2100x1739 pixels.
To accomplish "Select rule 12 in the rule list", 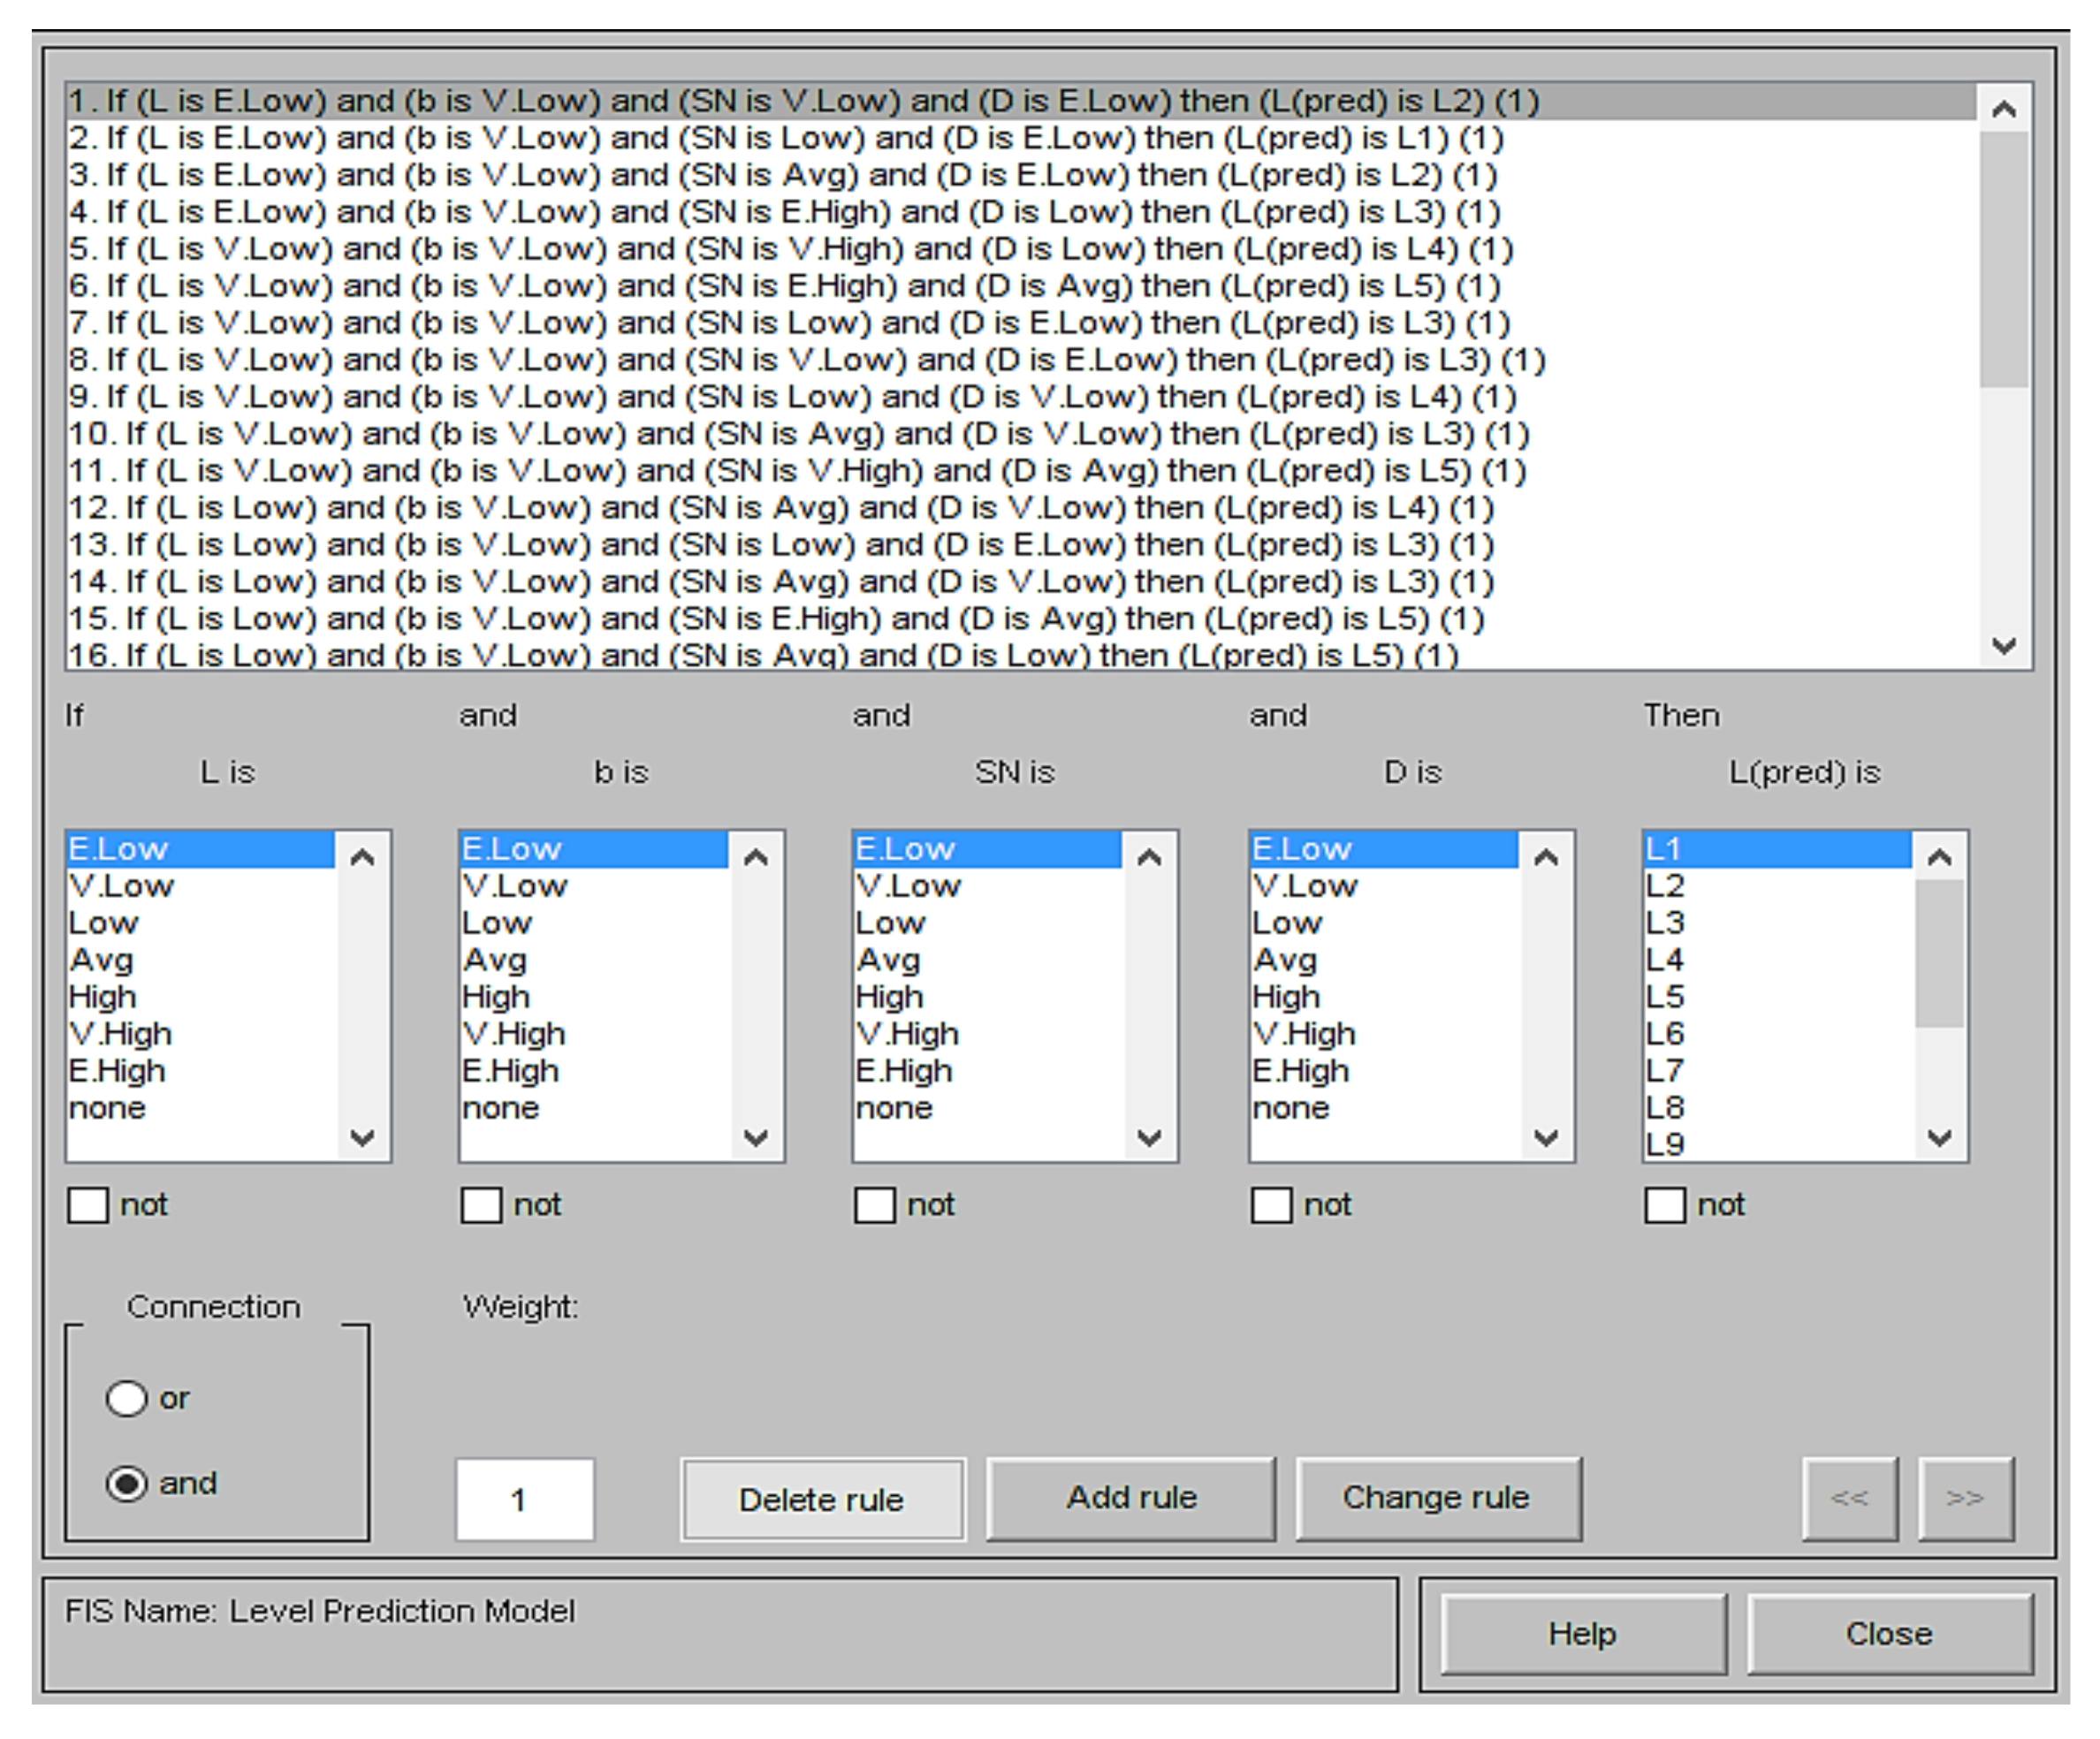I will coord(780,508).
